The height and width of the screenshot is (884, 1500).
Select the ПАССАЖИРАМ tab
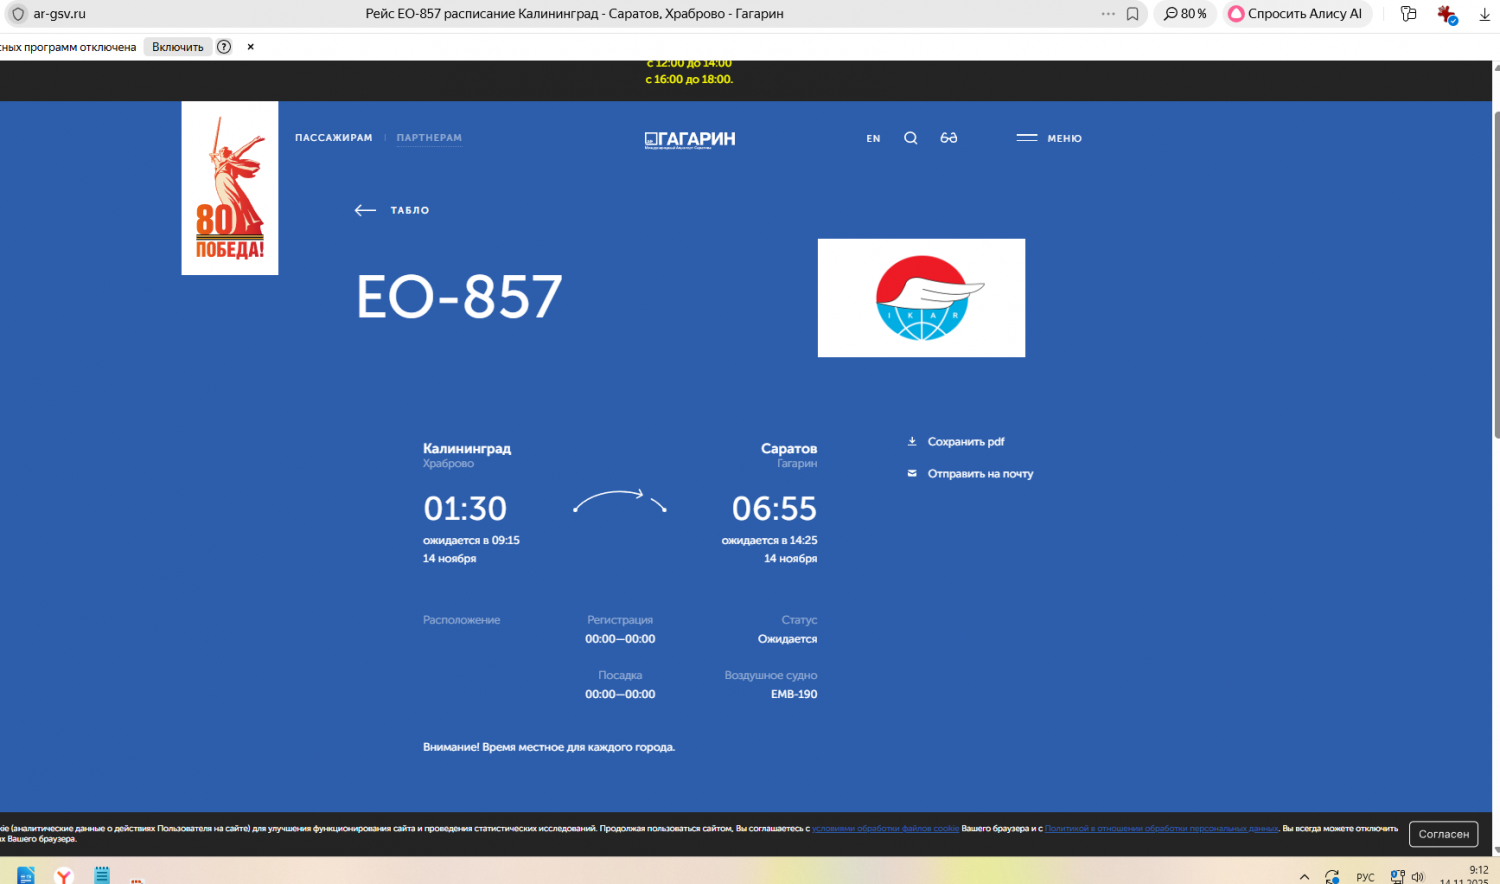333,138
